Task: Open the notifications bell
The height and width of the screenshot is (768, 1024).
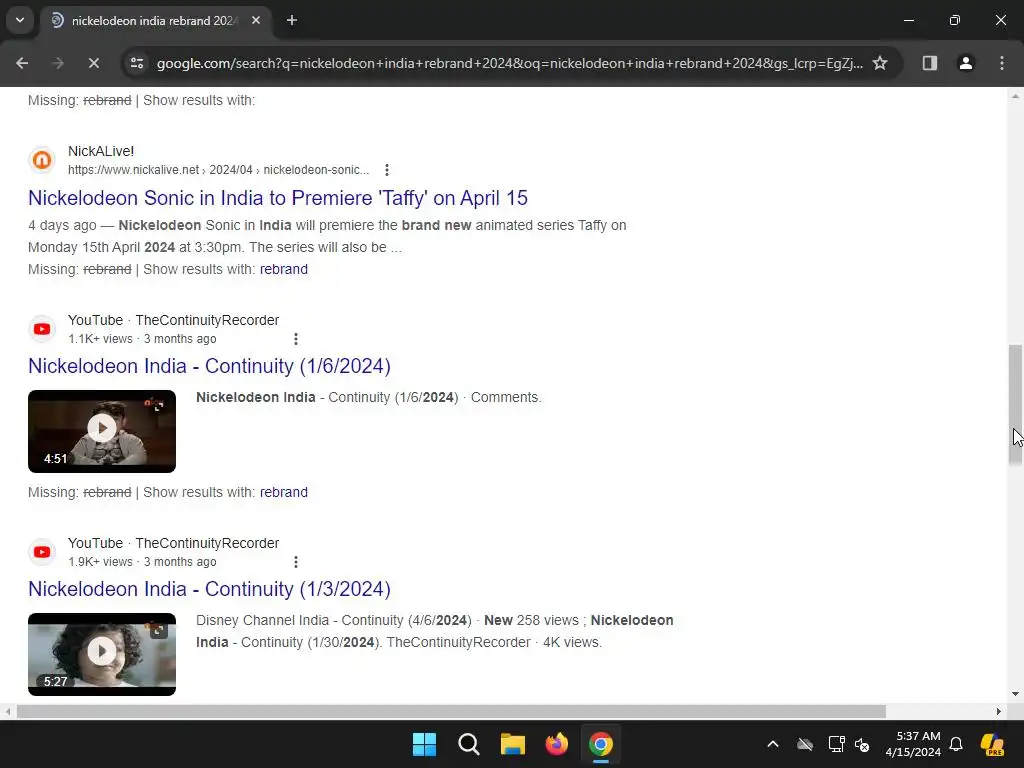Action: (956, 744)
